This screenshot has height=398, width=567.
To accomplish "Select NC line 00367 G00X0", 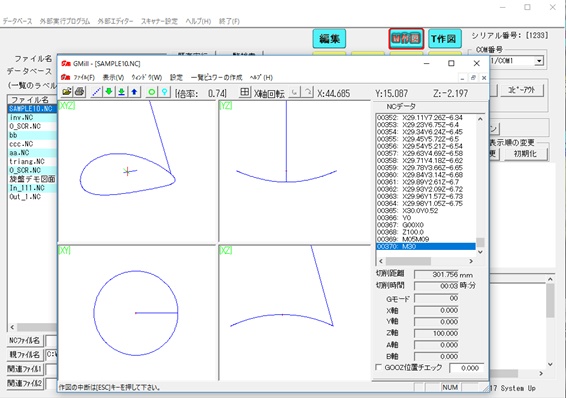I will [x=426, y=225].
